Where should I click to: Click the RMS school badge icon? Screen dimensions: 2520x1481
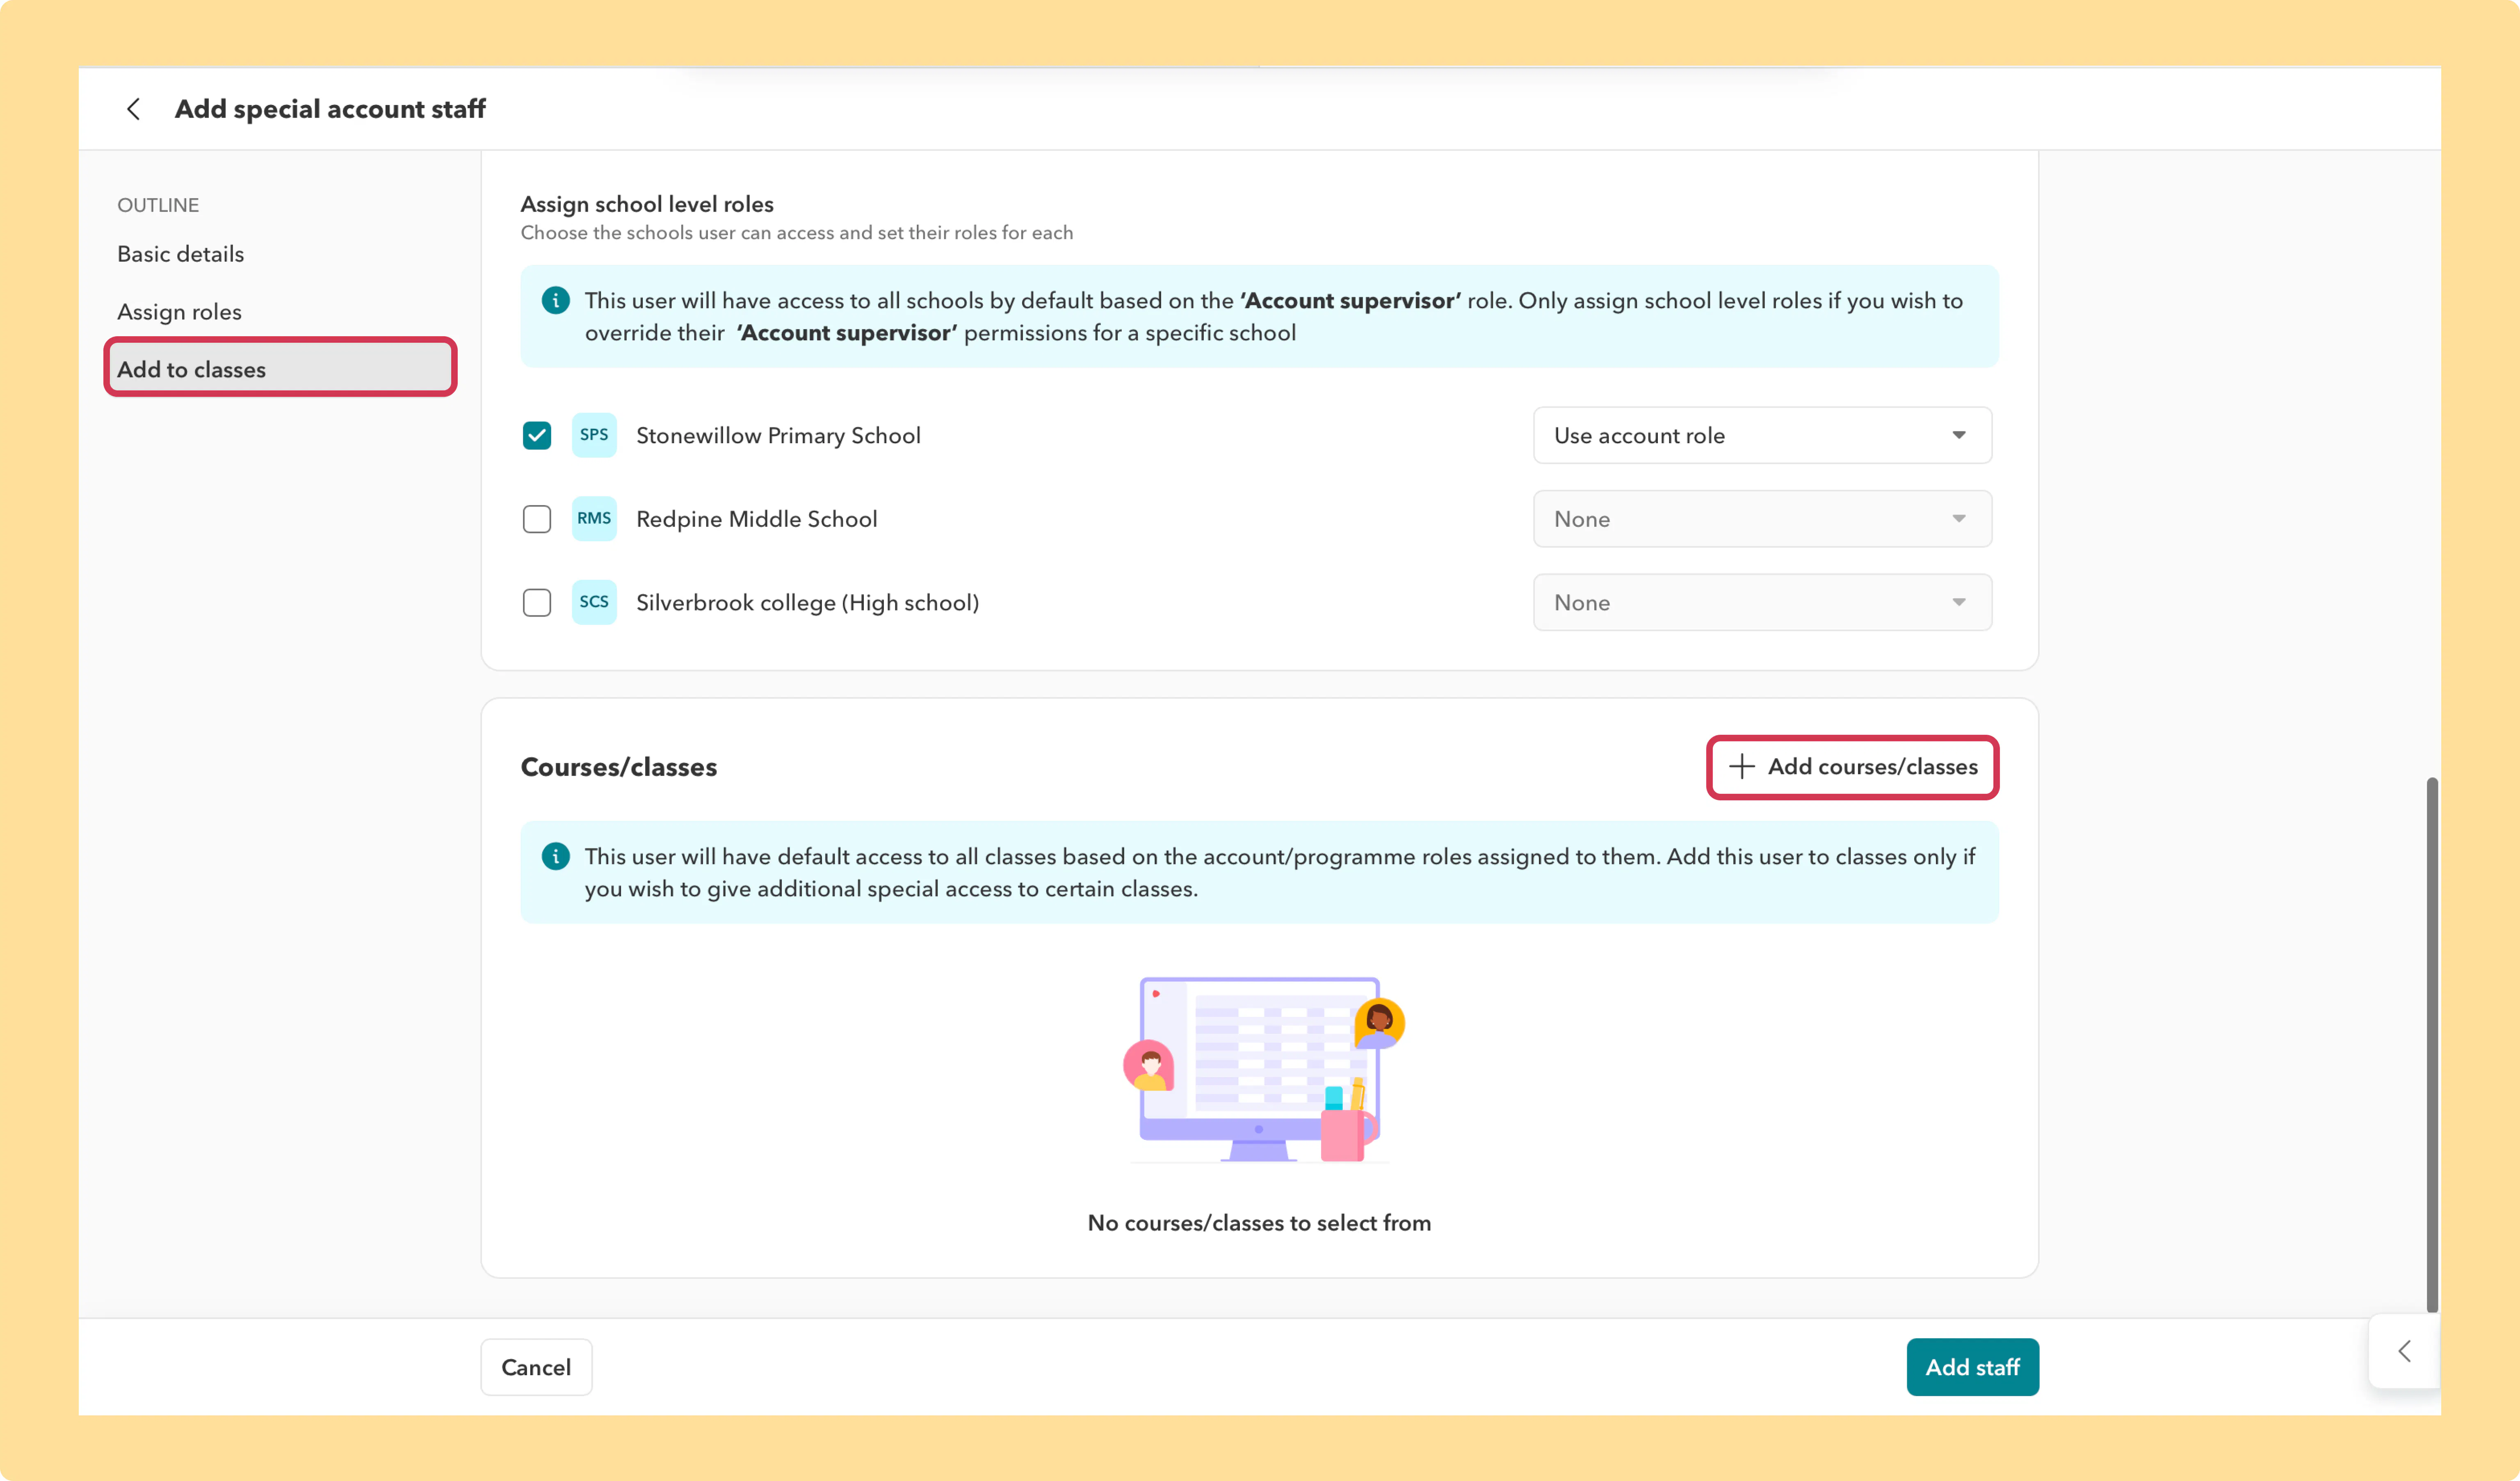point(594,519)
